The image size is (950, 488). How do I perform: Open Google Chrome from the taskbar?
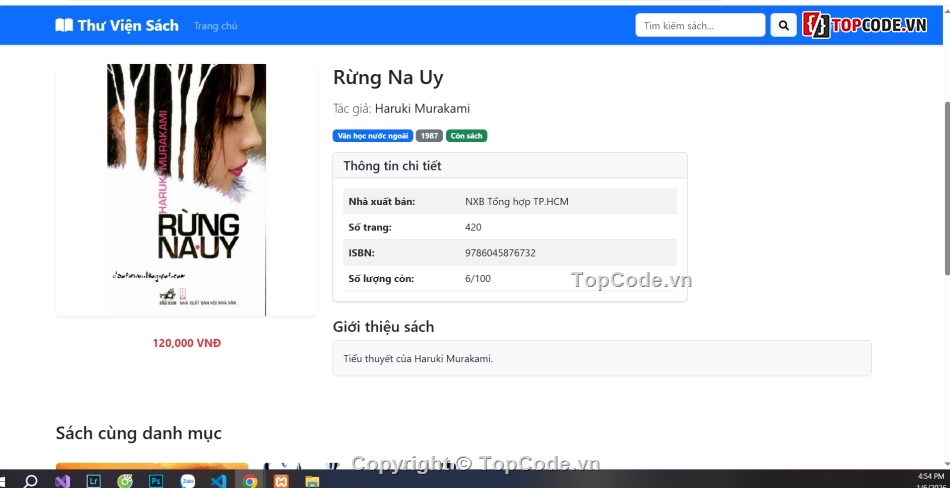click(x=250, y=480)
